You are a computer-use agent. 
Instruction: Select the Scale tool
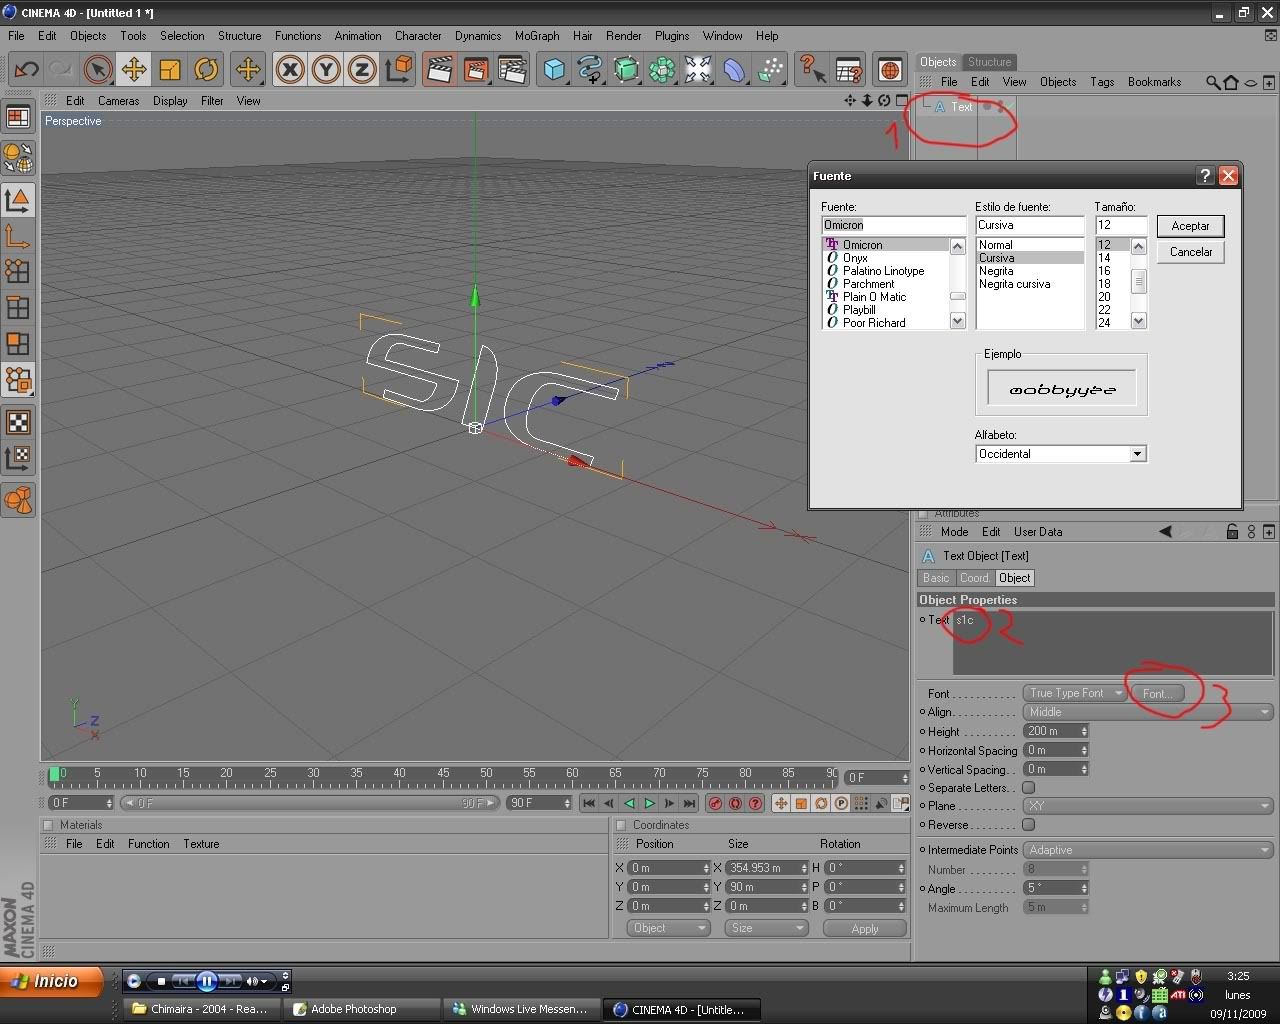[x=170, y=69]
